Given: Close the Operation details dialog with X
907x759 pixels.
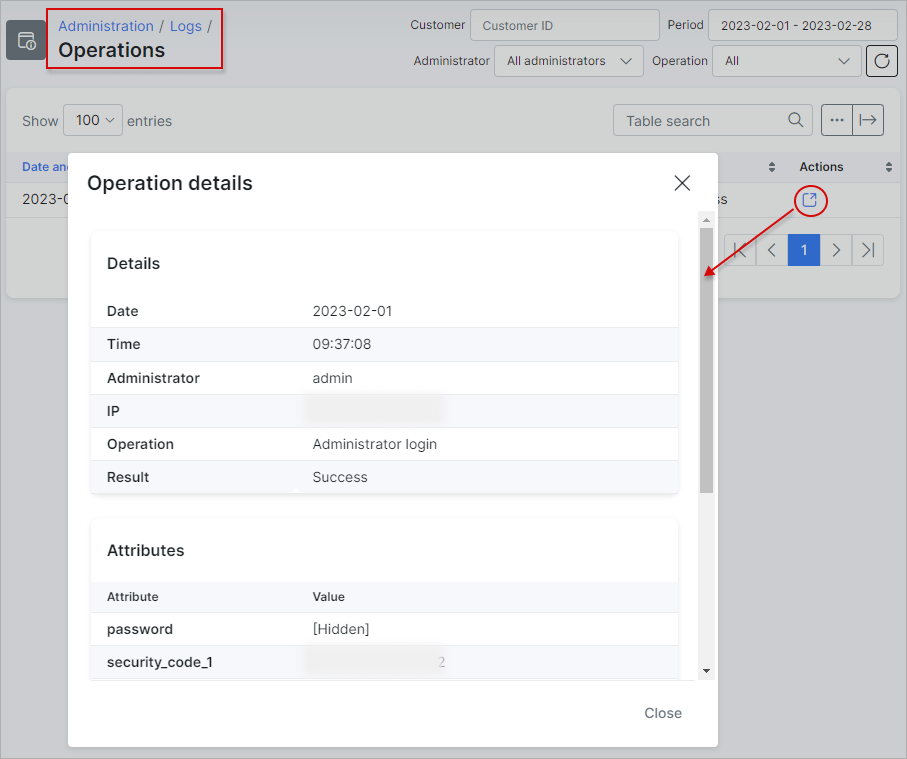Looking at the screenshot, I should pyautogui.click(x=682, y=183).
